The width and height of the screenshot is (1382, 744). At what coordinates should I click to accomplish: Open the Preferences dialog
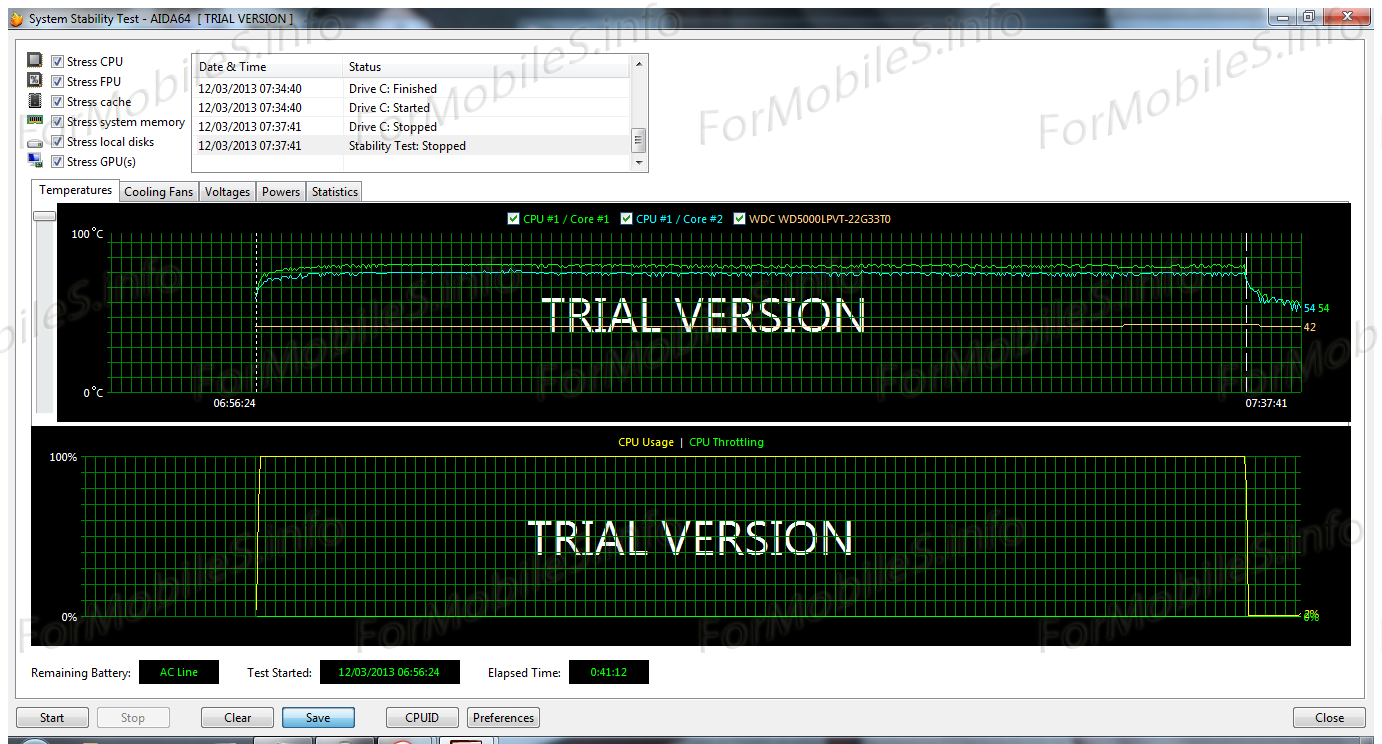click(503, 718)
